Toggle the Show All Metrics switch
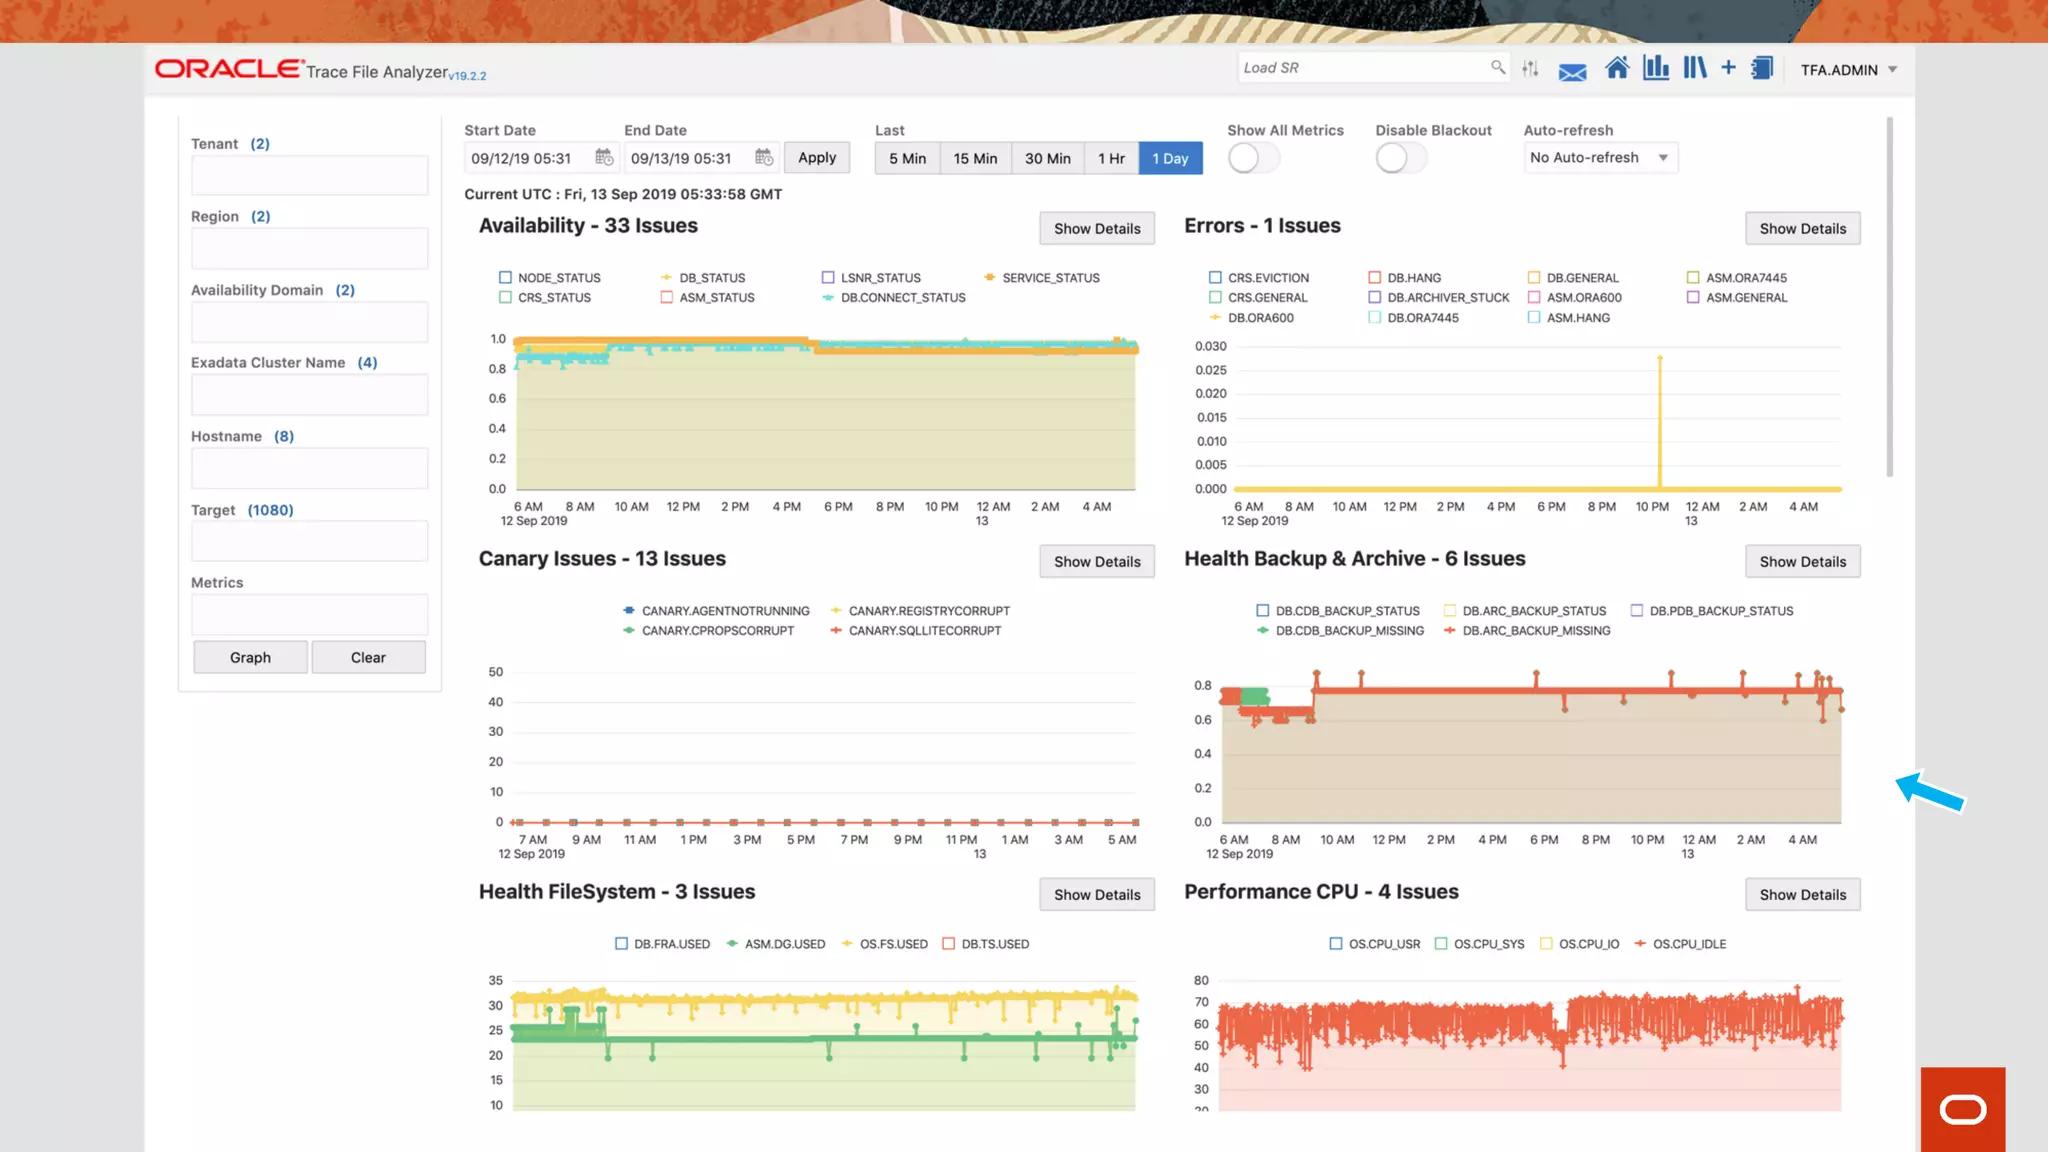This screenshot has width=2048, height=1152. (1253, 158)
